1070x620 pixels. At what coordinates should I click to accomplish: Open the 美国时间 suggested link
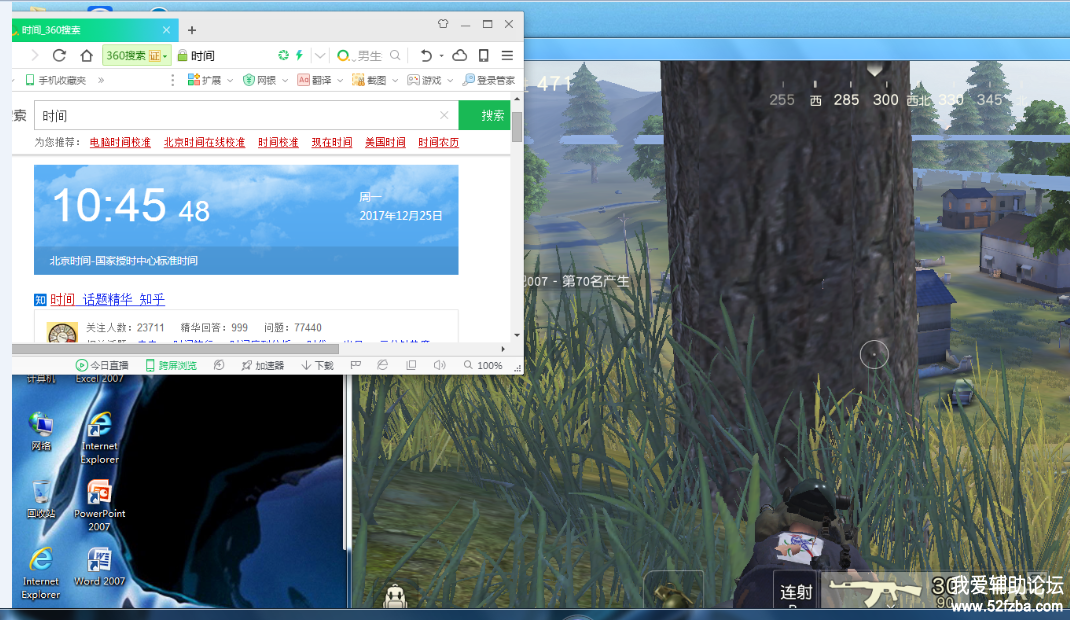tap(385, 142)
